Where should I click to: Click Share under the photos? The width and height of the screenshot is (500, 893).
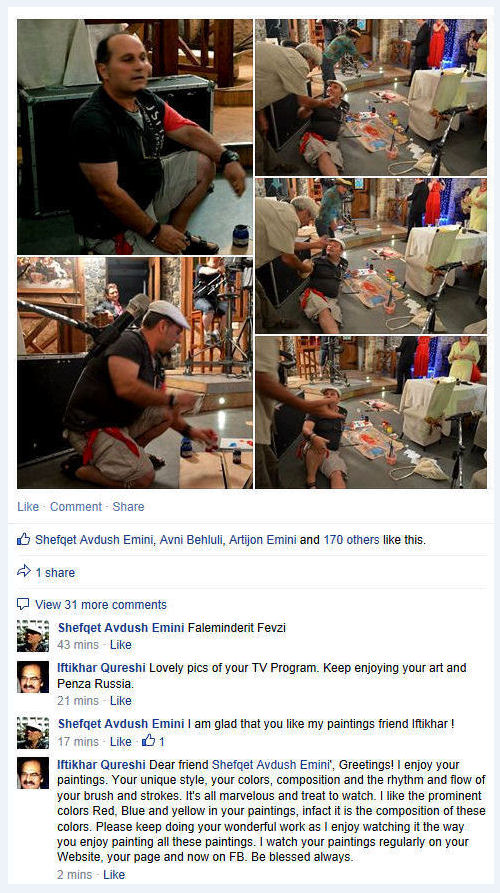click(x=128, y=506)
